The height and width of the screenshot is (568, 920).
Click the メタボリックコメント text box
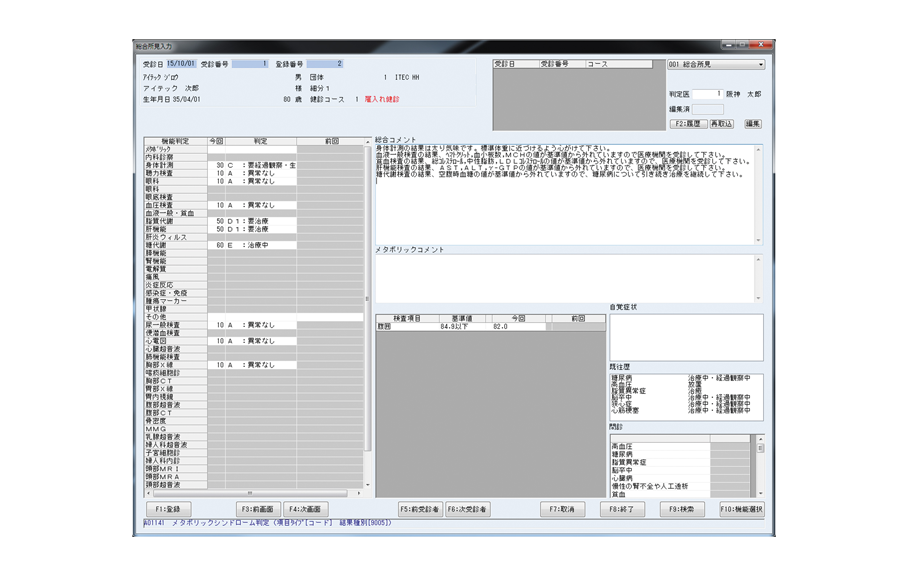tap(565, 278)
